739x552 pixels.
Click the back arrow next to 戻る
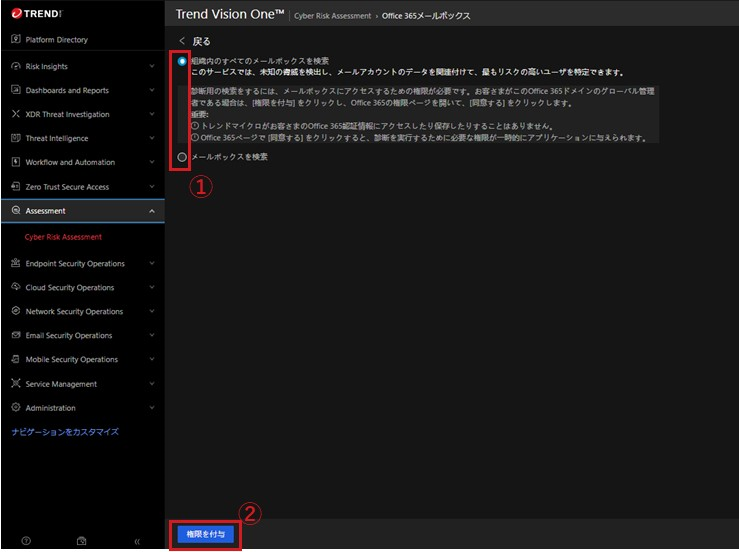point(182,41)
